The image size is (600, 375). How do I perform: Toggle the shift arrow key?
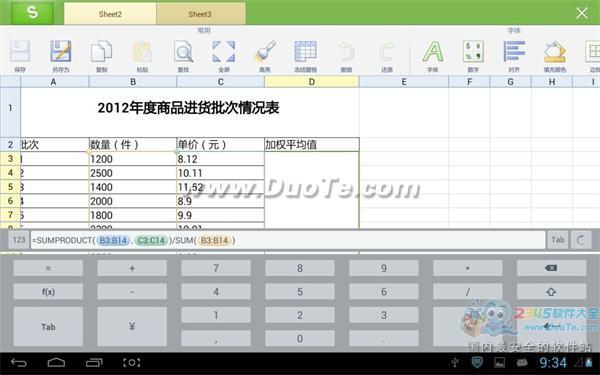551,292
